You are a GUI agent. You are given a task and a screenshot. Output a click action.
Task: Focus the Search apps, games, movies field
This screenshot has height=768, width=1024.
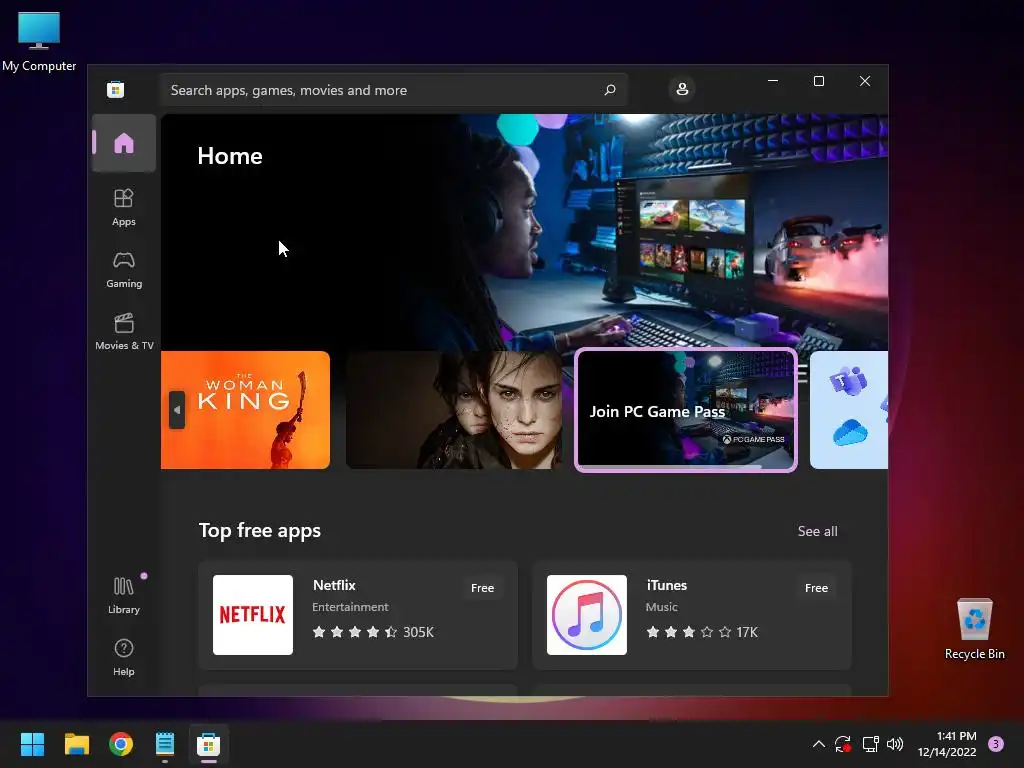click(x=394, y=90)
